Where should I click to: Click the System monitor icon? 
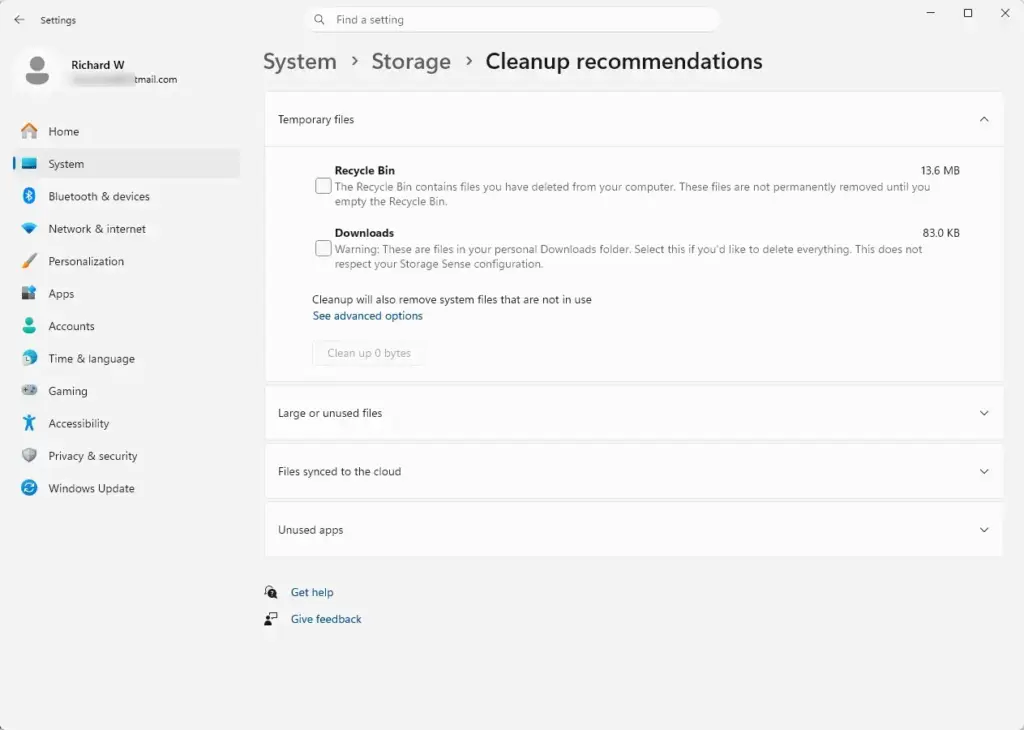pyautogui.click(x=29, y=164)
